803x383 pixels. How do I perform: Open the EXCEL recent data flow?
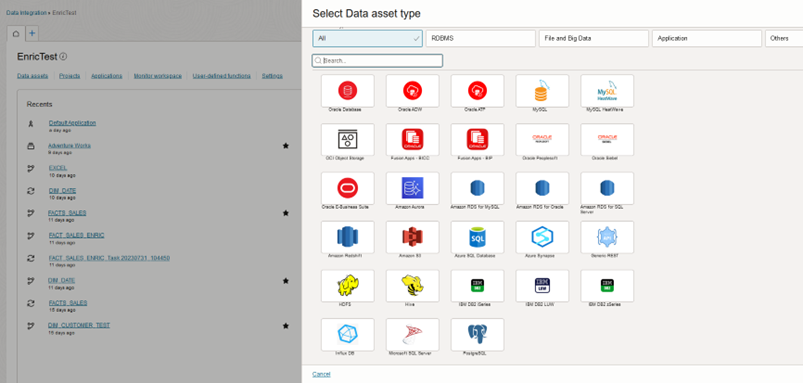click(58, 168)
